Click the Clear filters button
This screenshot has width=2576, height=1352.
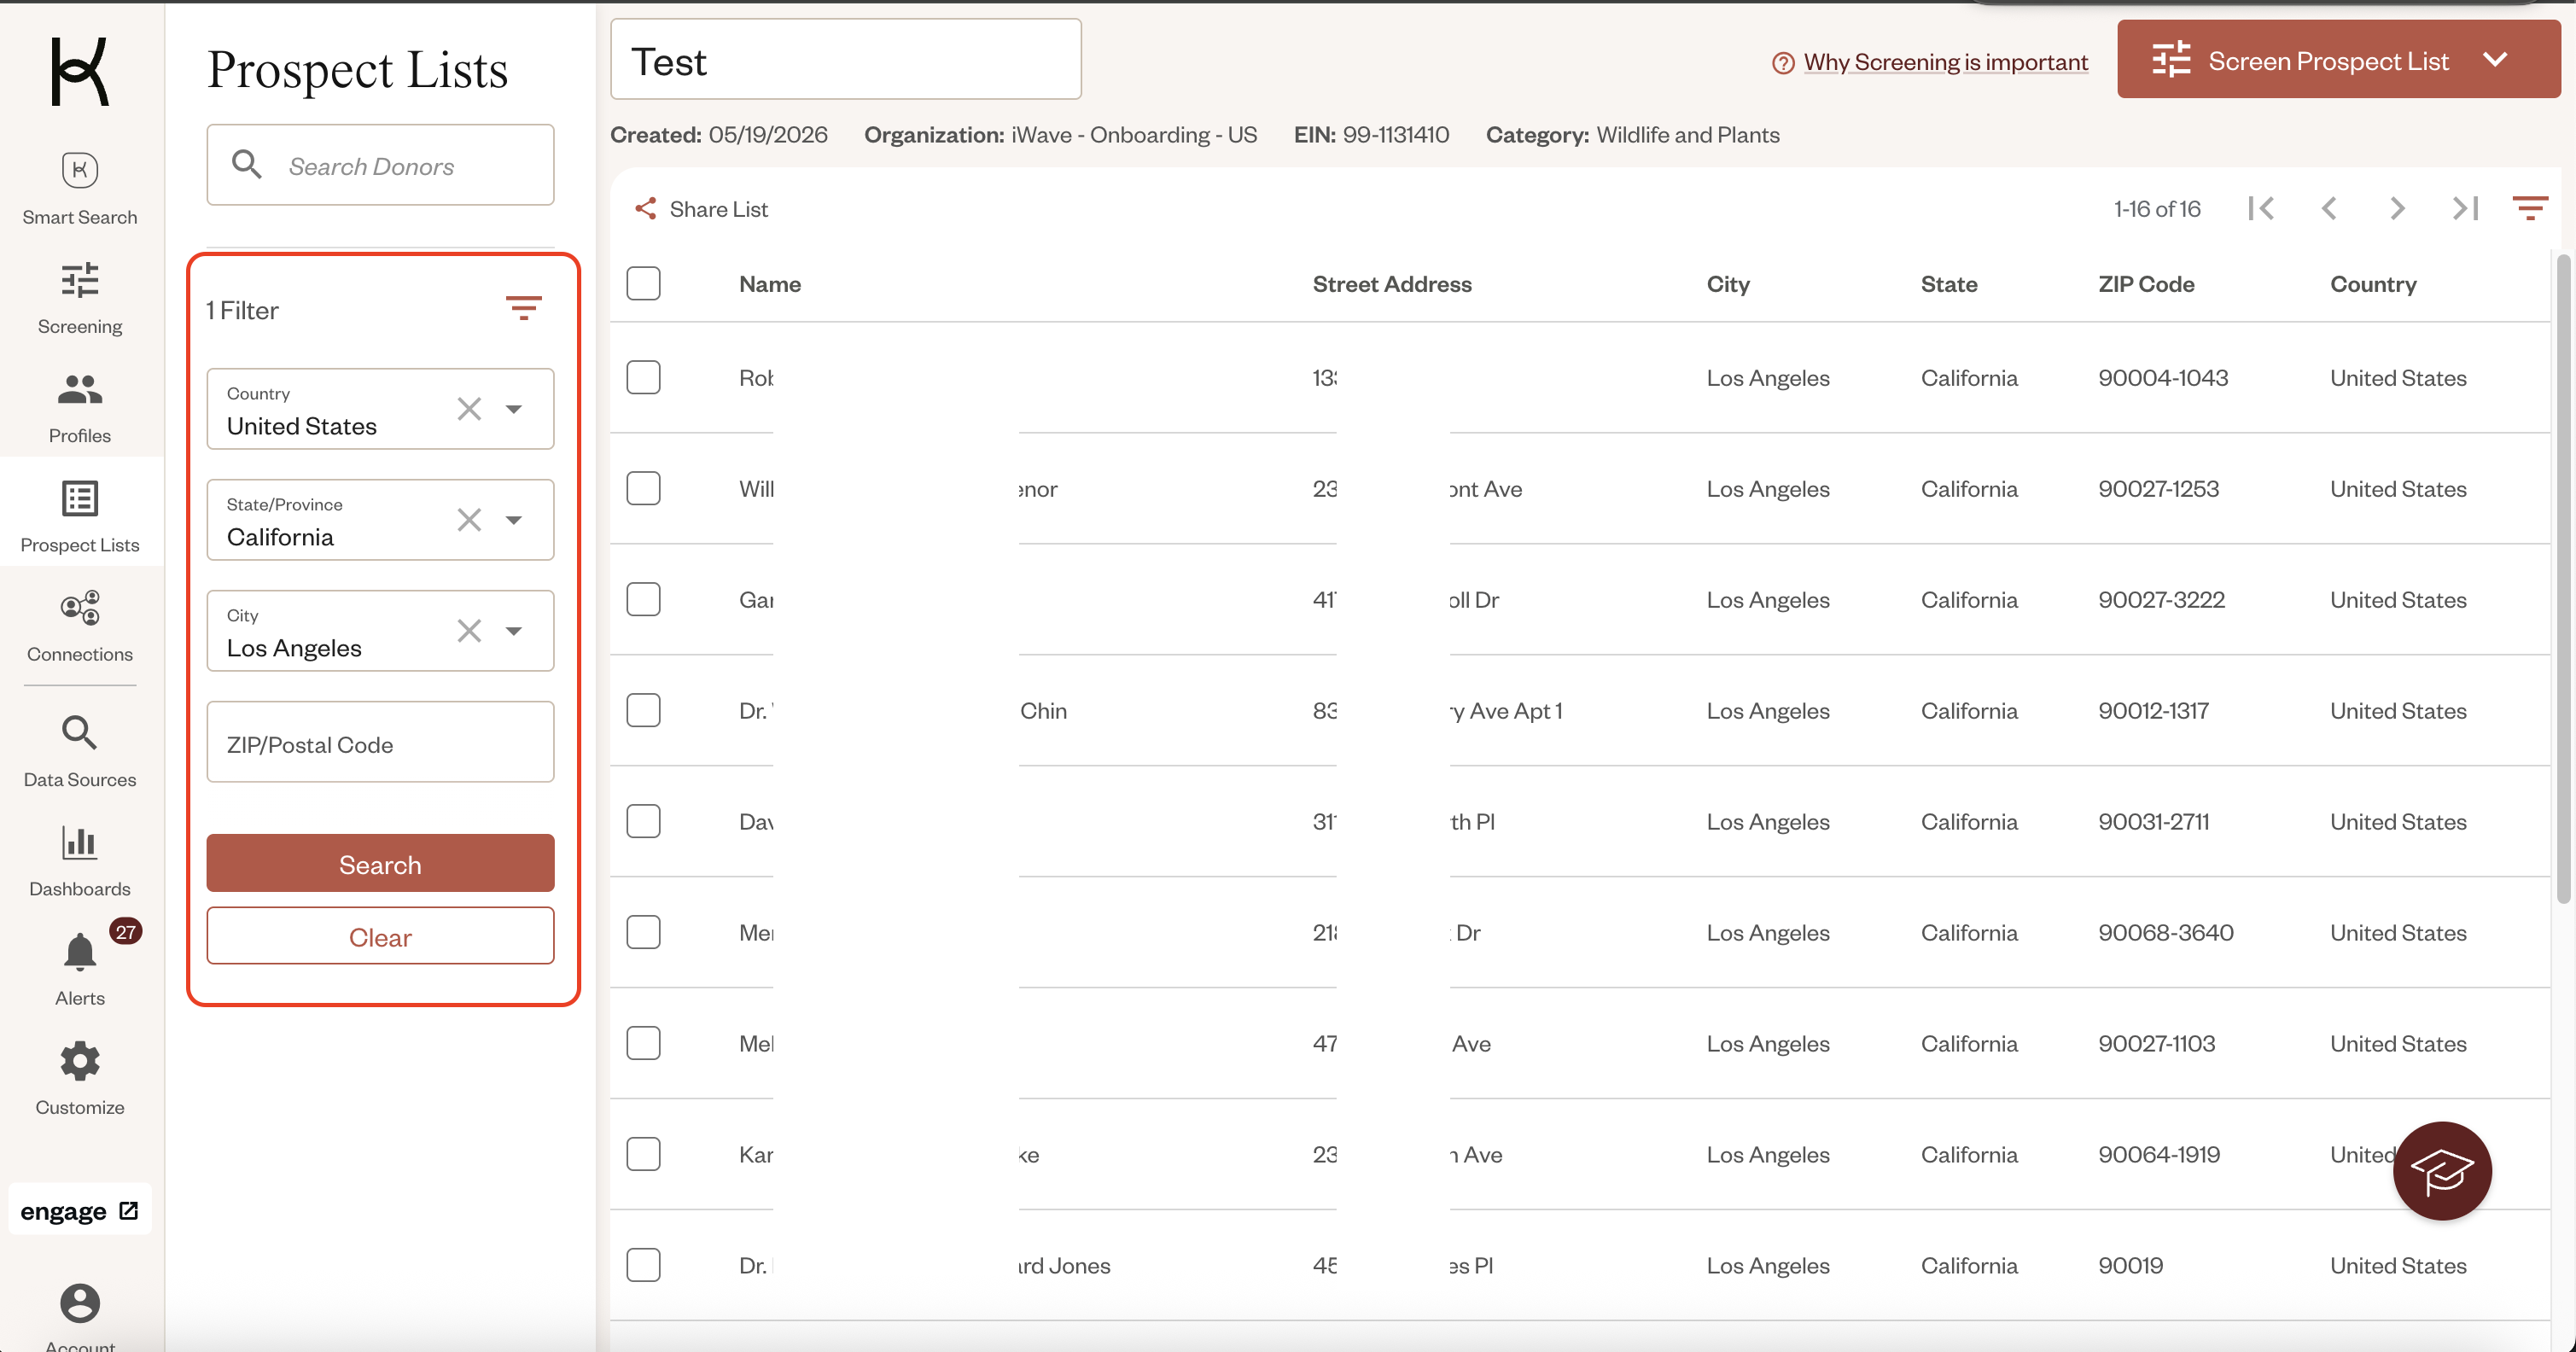[x=380, y=936]
